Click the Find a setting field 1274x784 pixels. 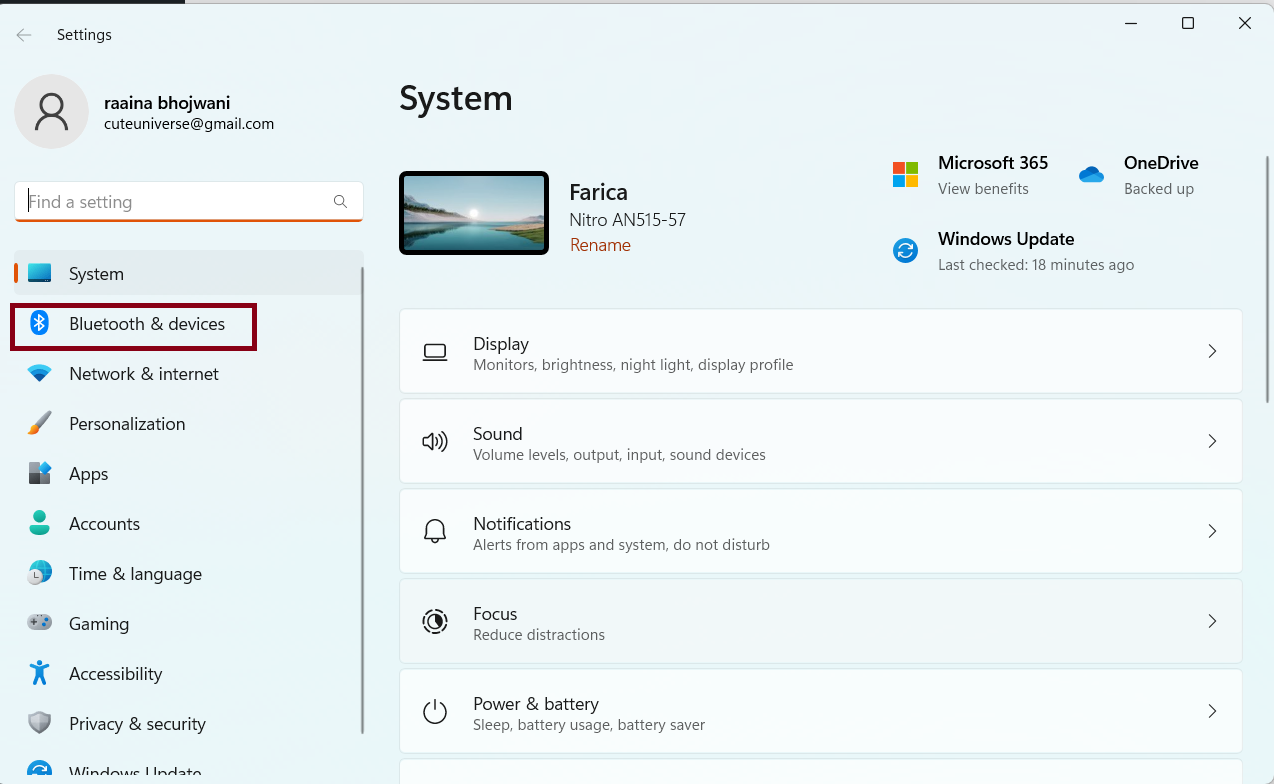[180, 202]
